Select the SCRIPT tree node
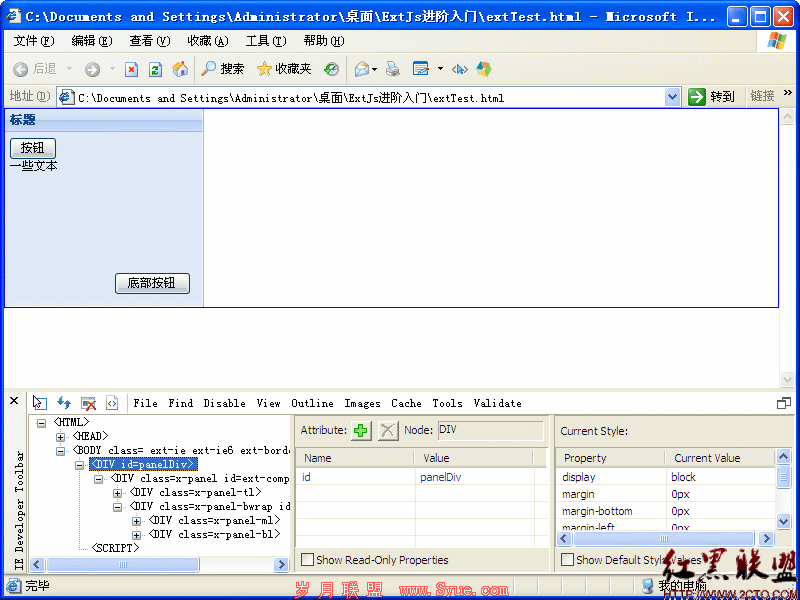 tap(115, 548)
